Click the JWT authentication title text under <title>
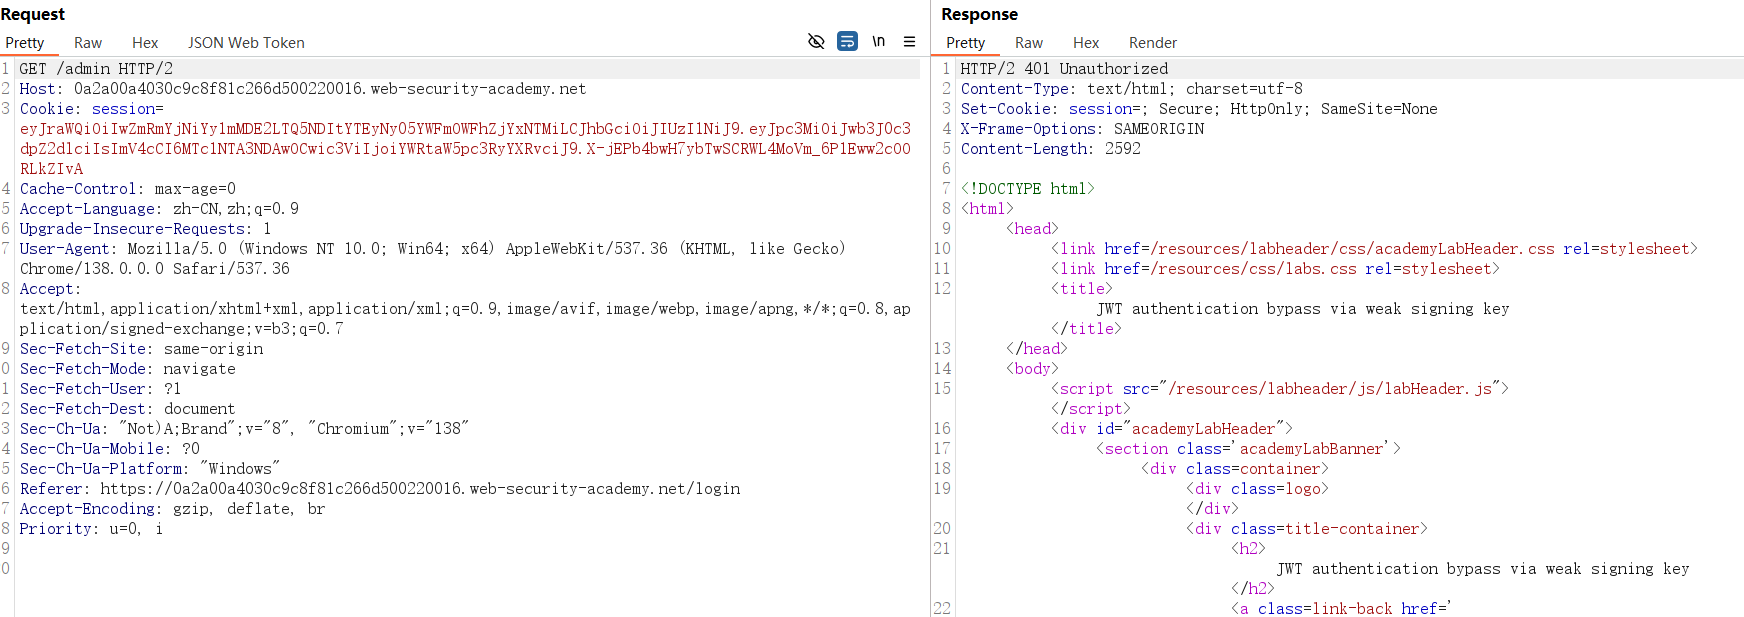This screenshot has height=617, width=1744. click(1303, 309)
